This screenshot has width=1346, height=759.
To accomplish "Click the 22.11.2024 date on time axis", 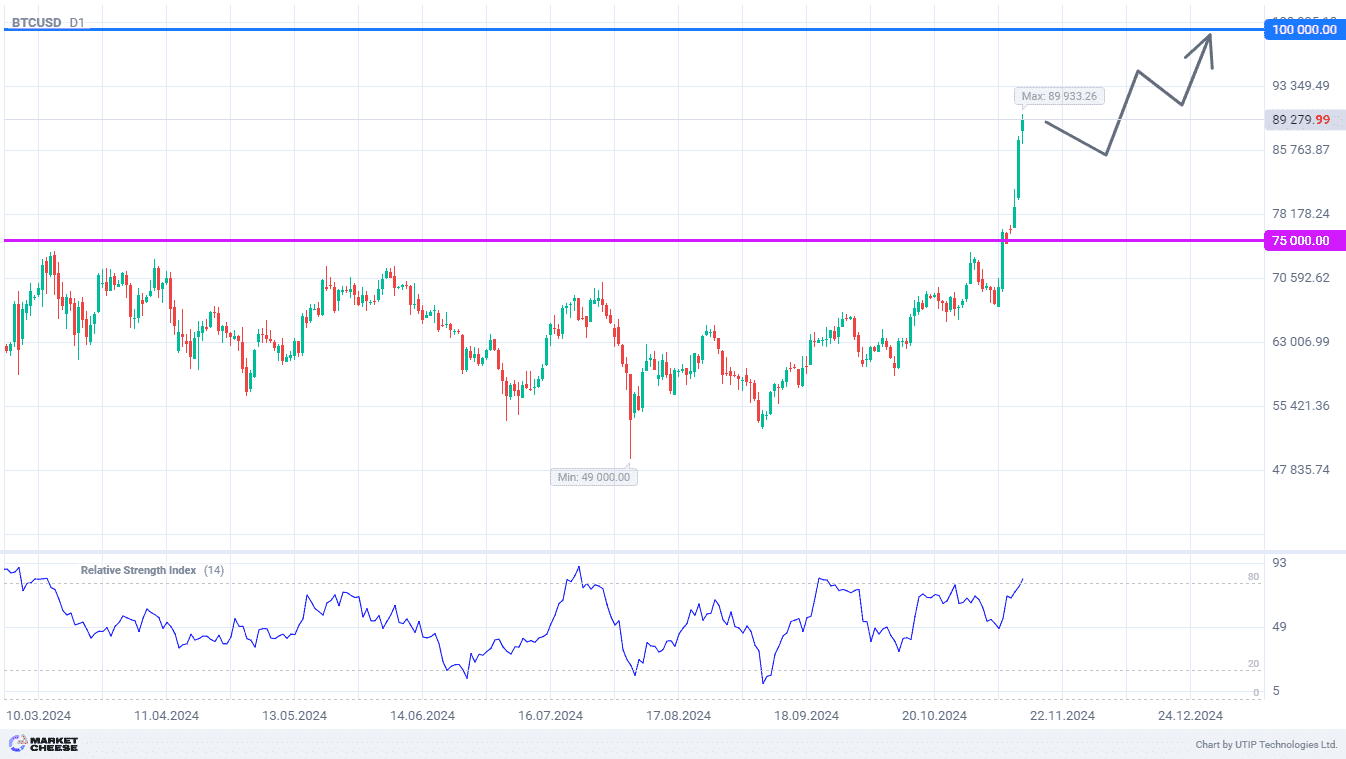I will click(x=1062, y=716).
